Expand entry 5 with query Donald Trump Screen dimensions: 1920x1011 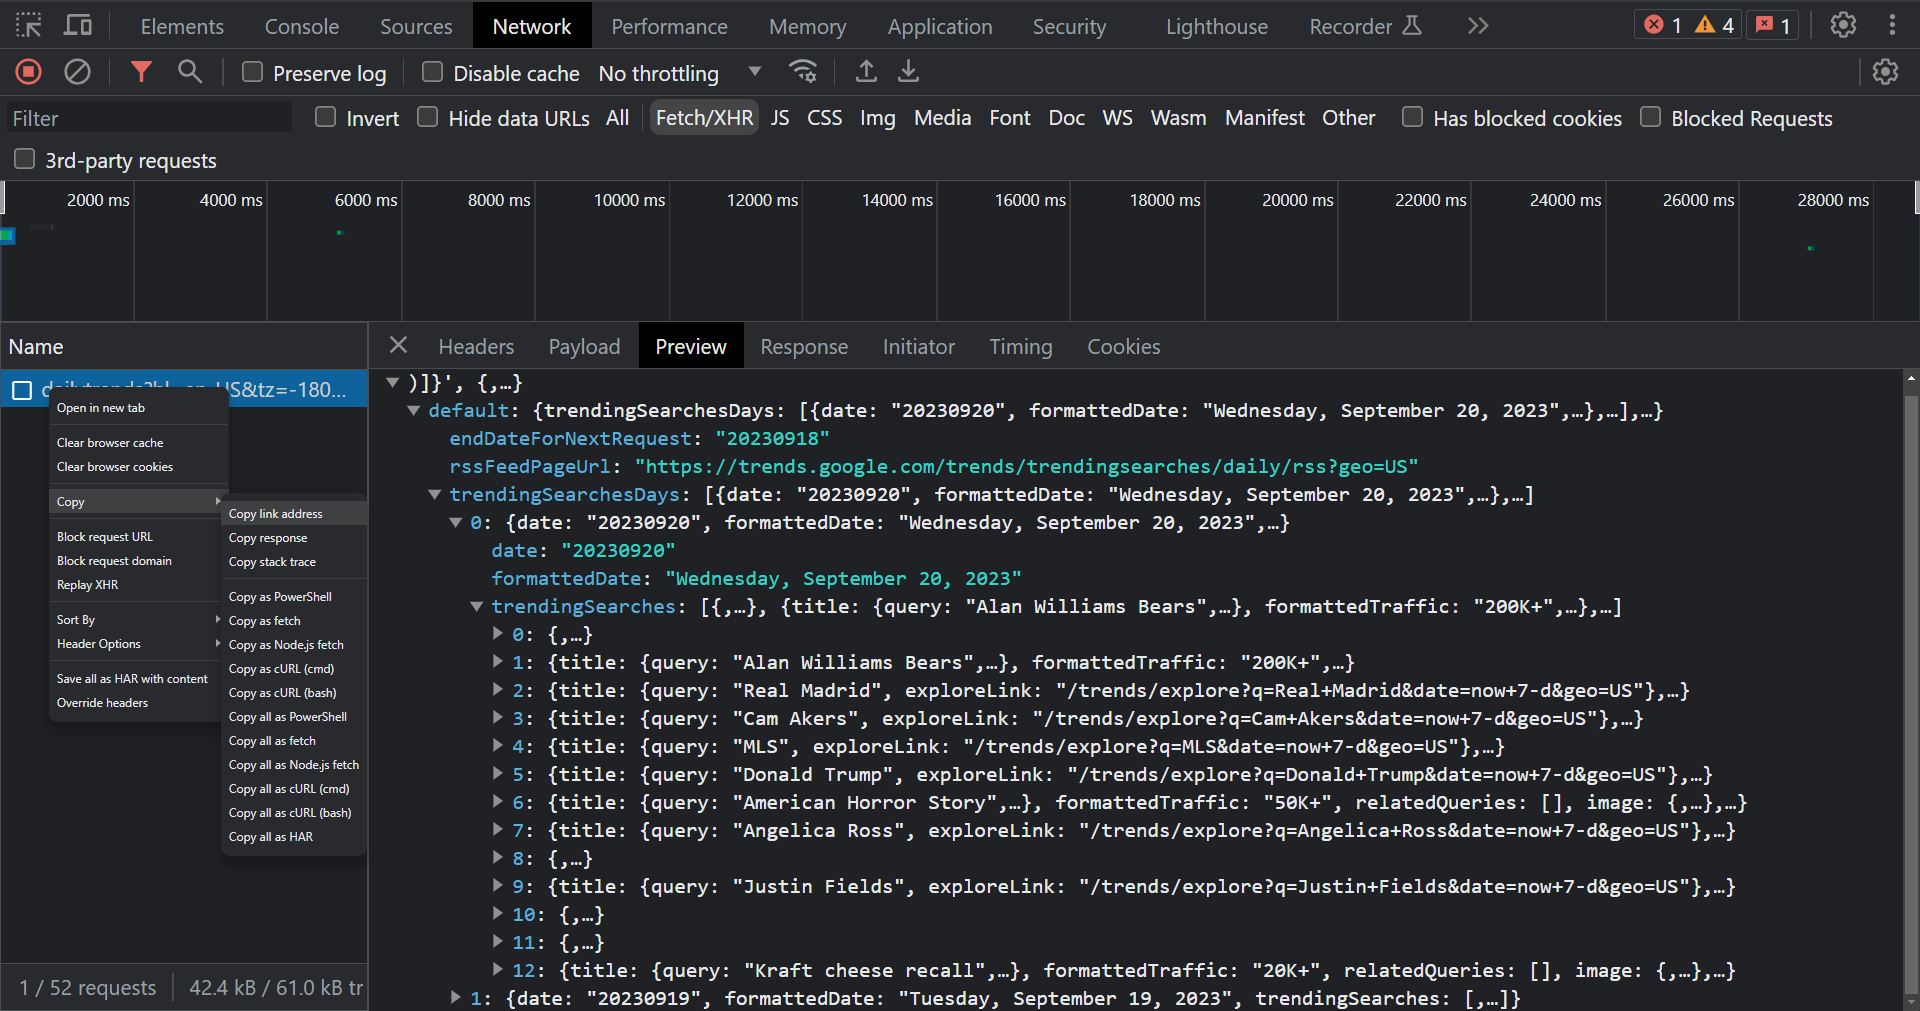click(497, 774)
